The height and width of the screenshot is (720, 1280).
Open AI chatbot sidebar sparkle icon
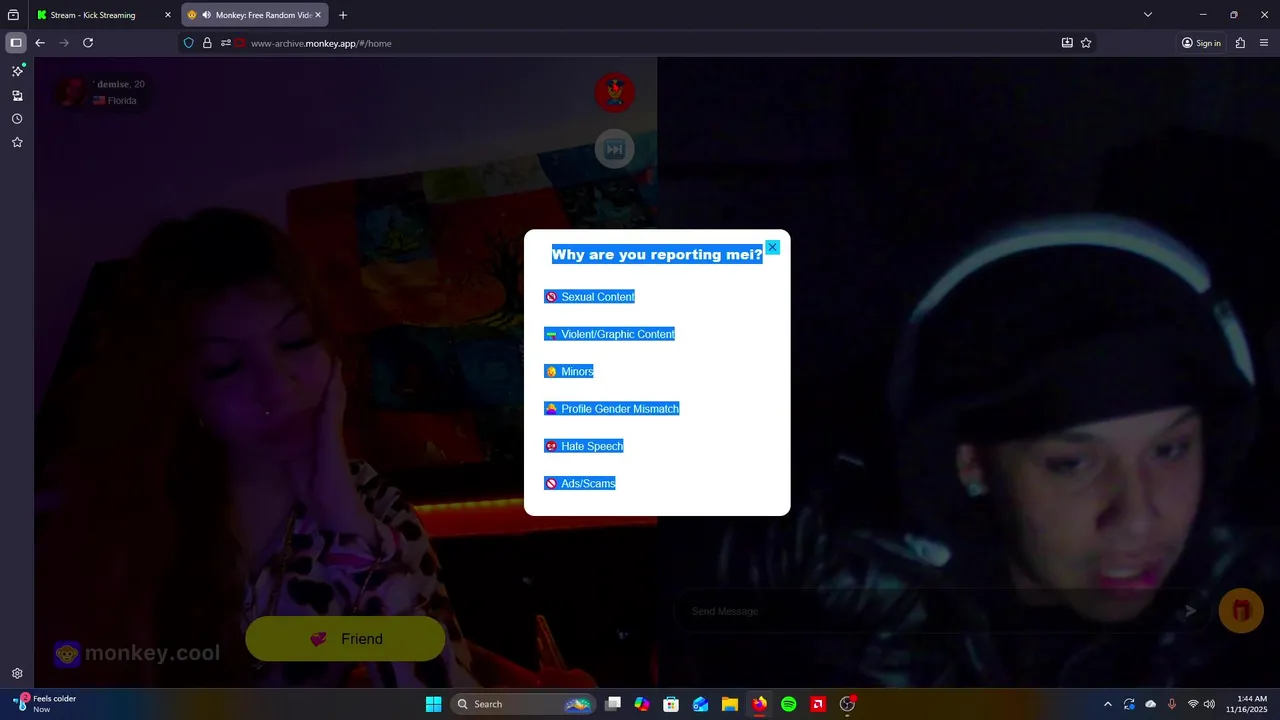pos(17,71)
